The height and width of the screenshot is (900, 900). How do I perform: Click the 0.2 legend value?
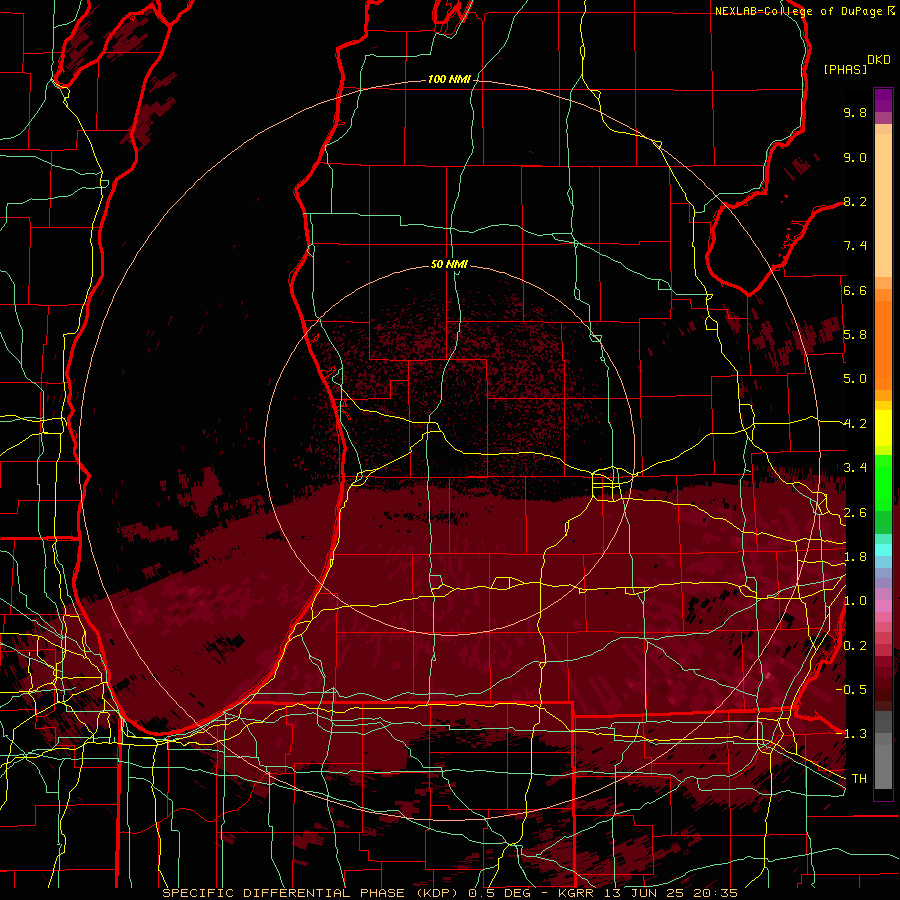pos(855,646)
